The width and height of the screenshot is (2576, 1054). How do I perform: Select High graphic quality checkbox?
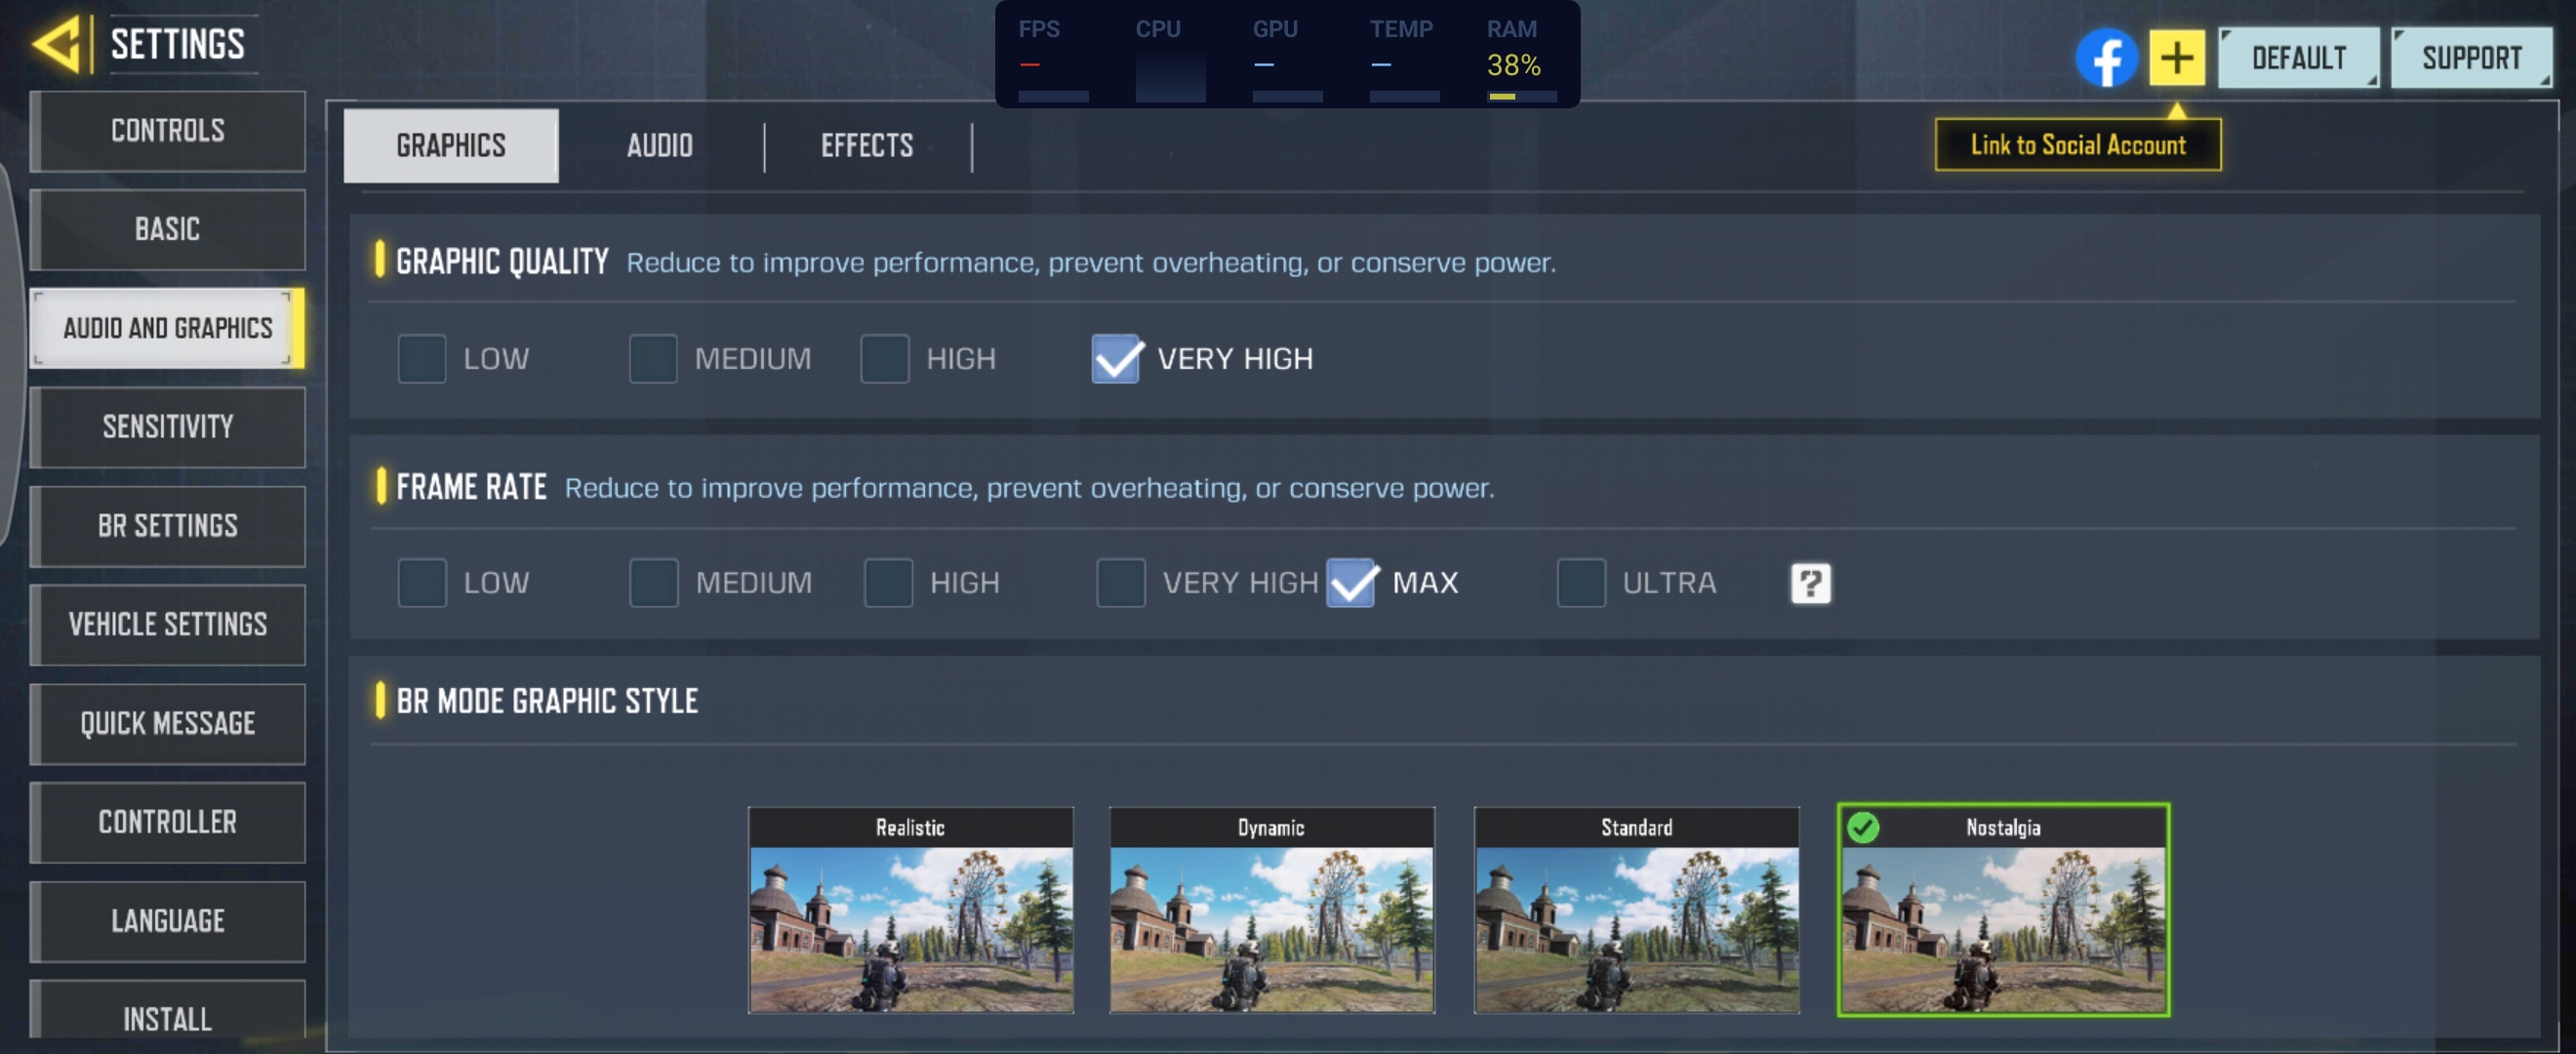(884, 359)
